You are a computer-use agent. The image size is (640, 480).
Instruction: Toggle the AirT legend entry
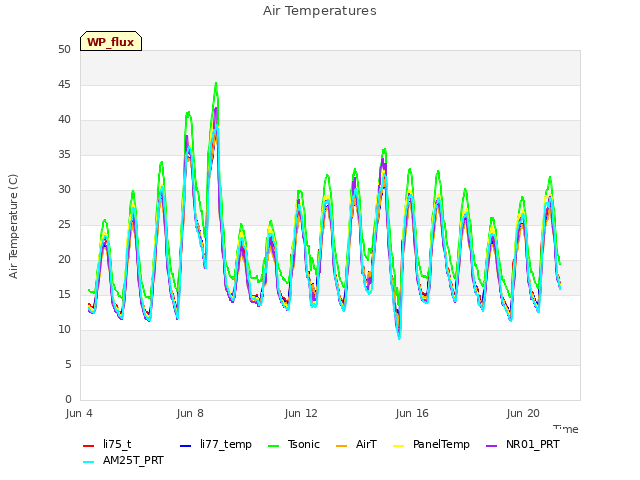356,444
